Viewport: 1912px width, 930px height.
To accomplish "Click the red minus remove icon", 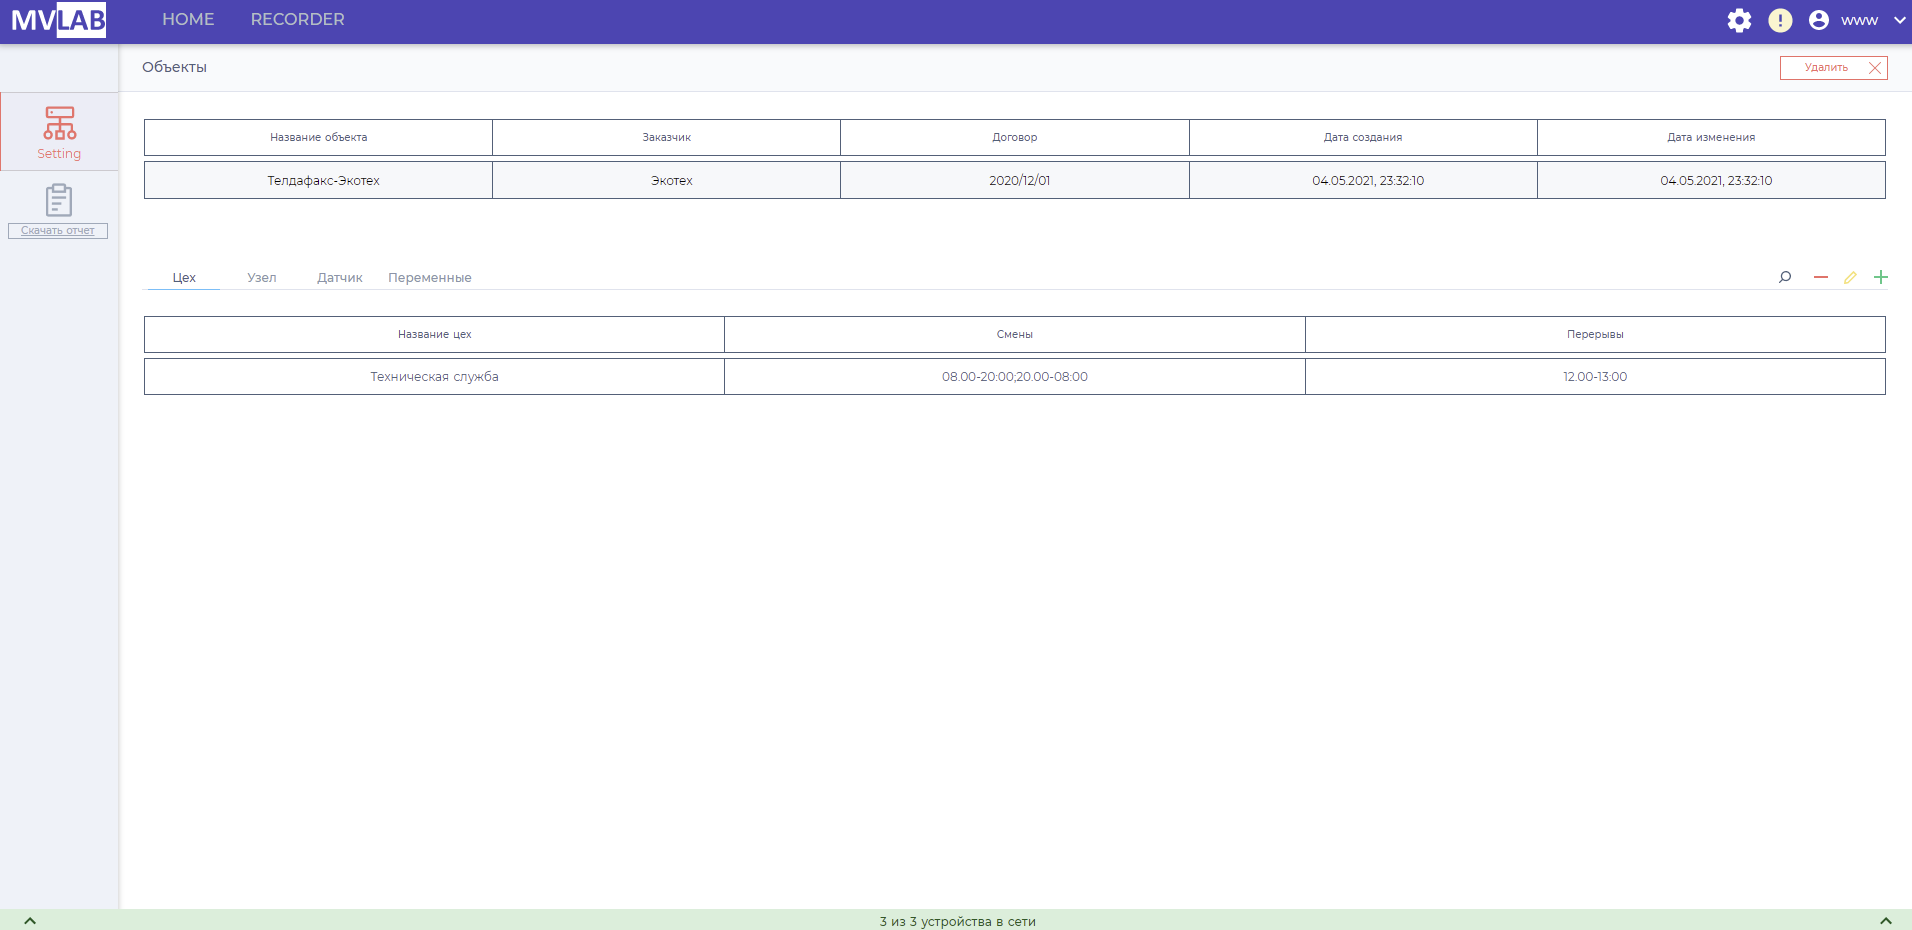I will click(x=1821, y=277).
